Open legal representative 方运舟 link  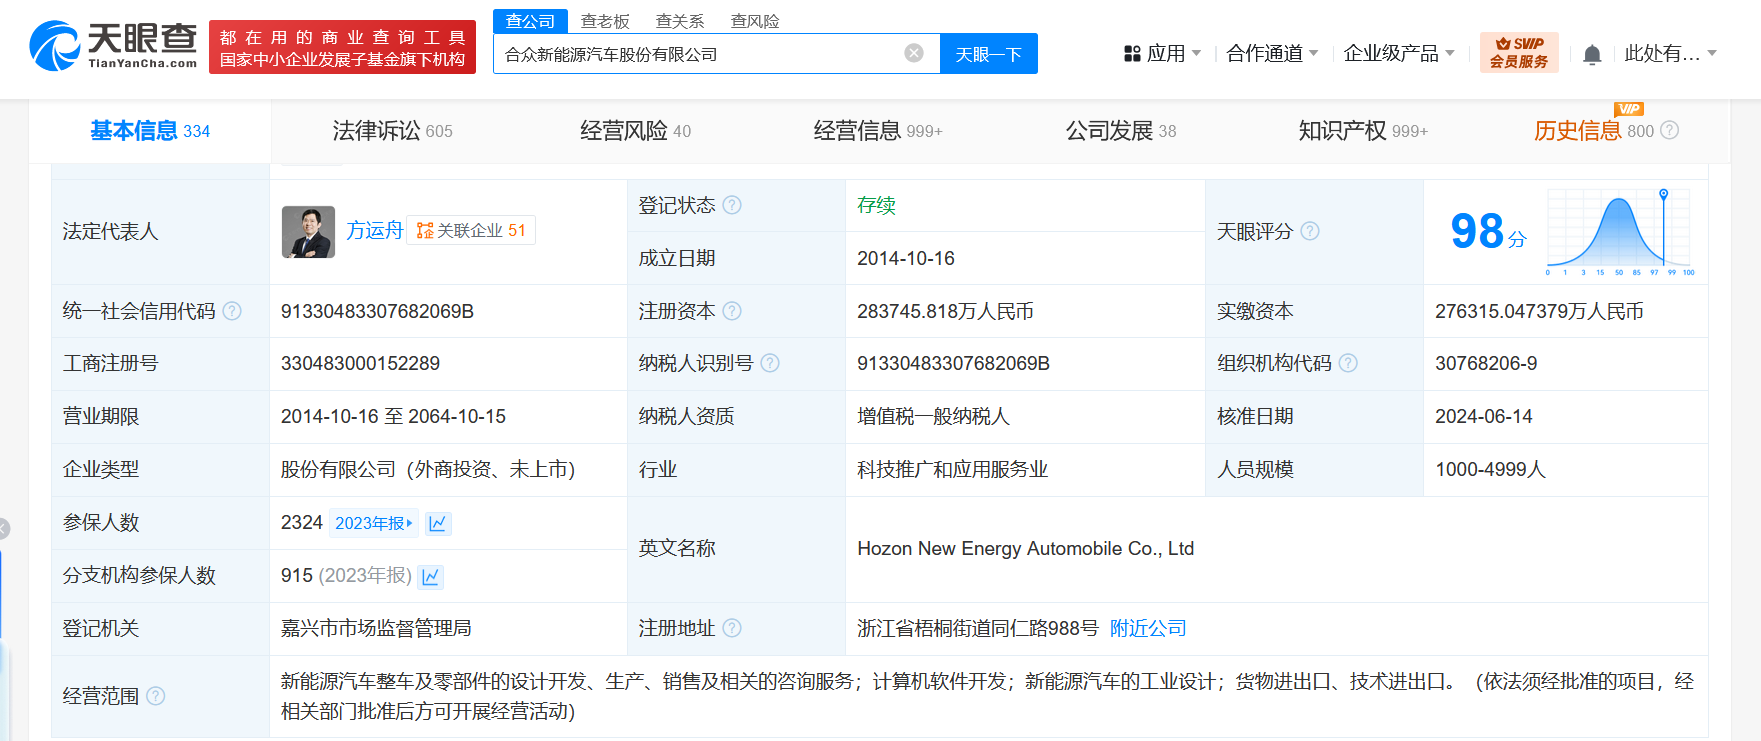(374, 231)
